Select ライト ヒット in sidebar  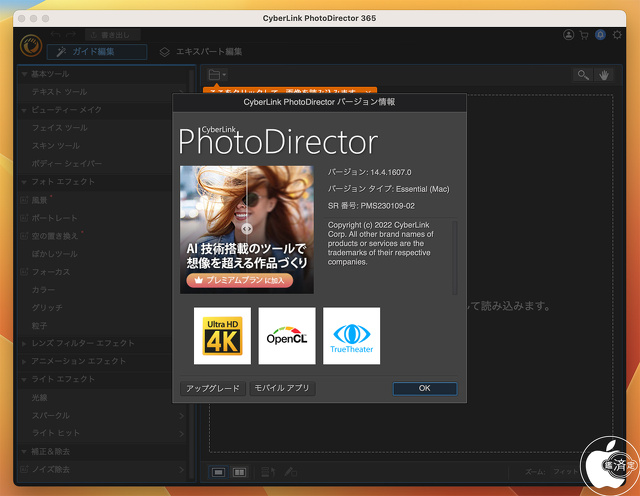(56, 433)
